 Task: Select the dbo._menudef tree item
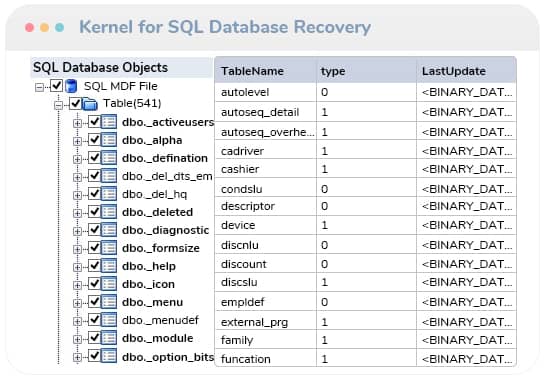160,320
